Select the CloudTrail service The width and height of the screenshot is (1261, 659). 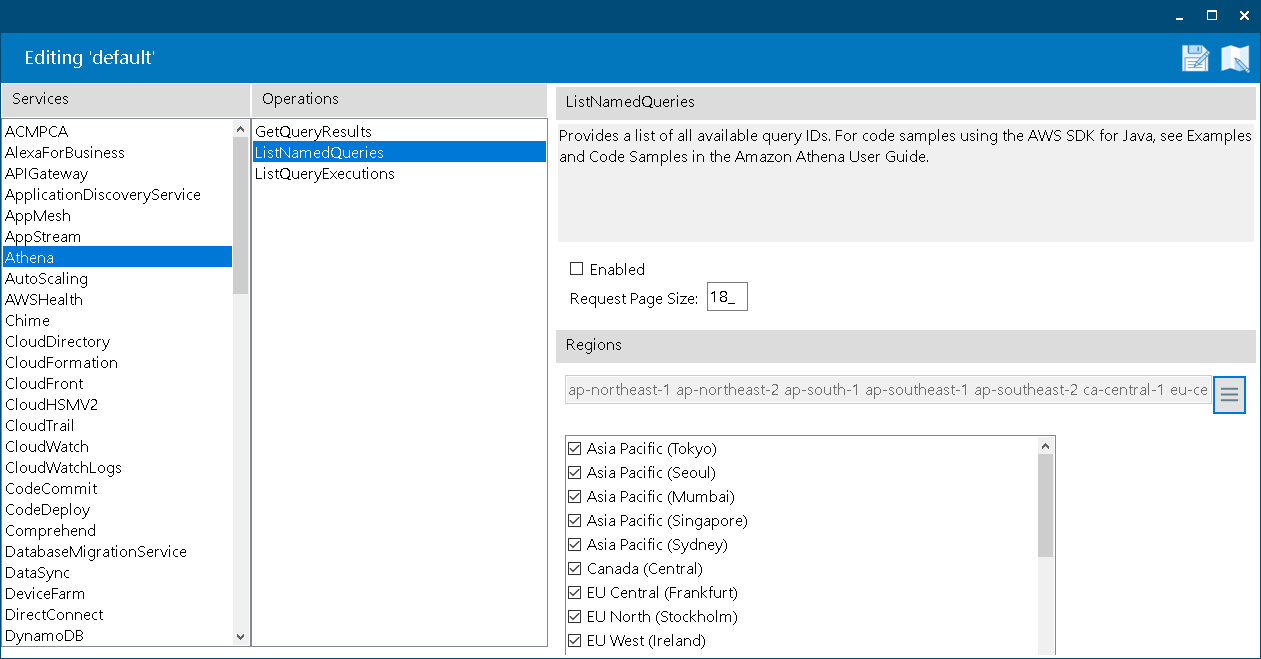coord(117,426)
